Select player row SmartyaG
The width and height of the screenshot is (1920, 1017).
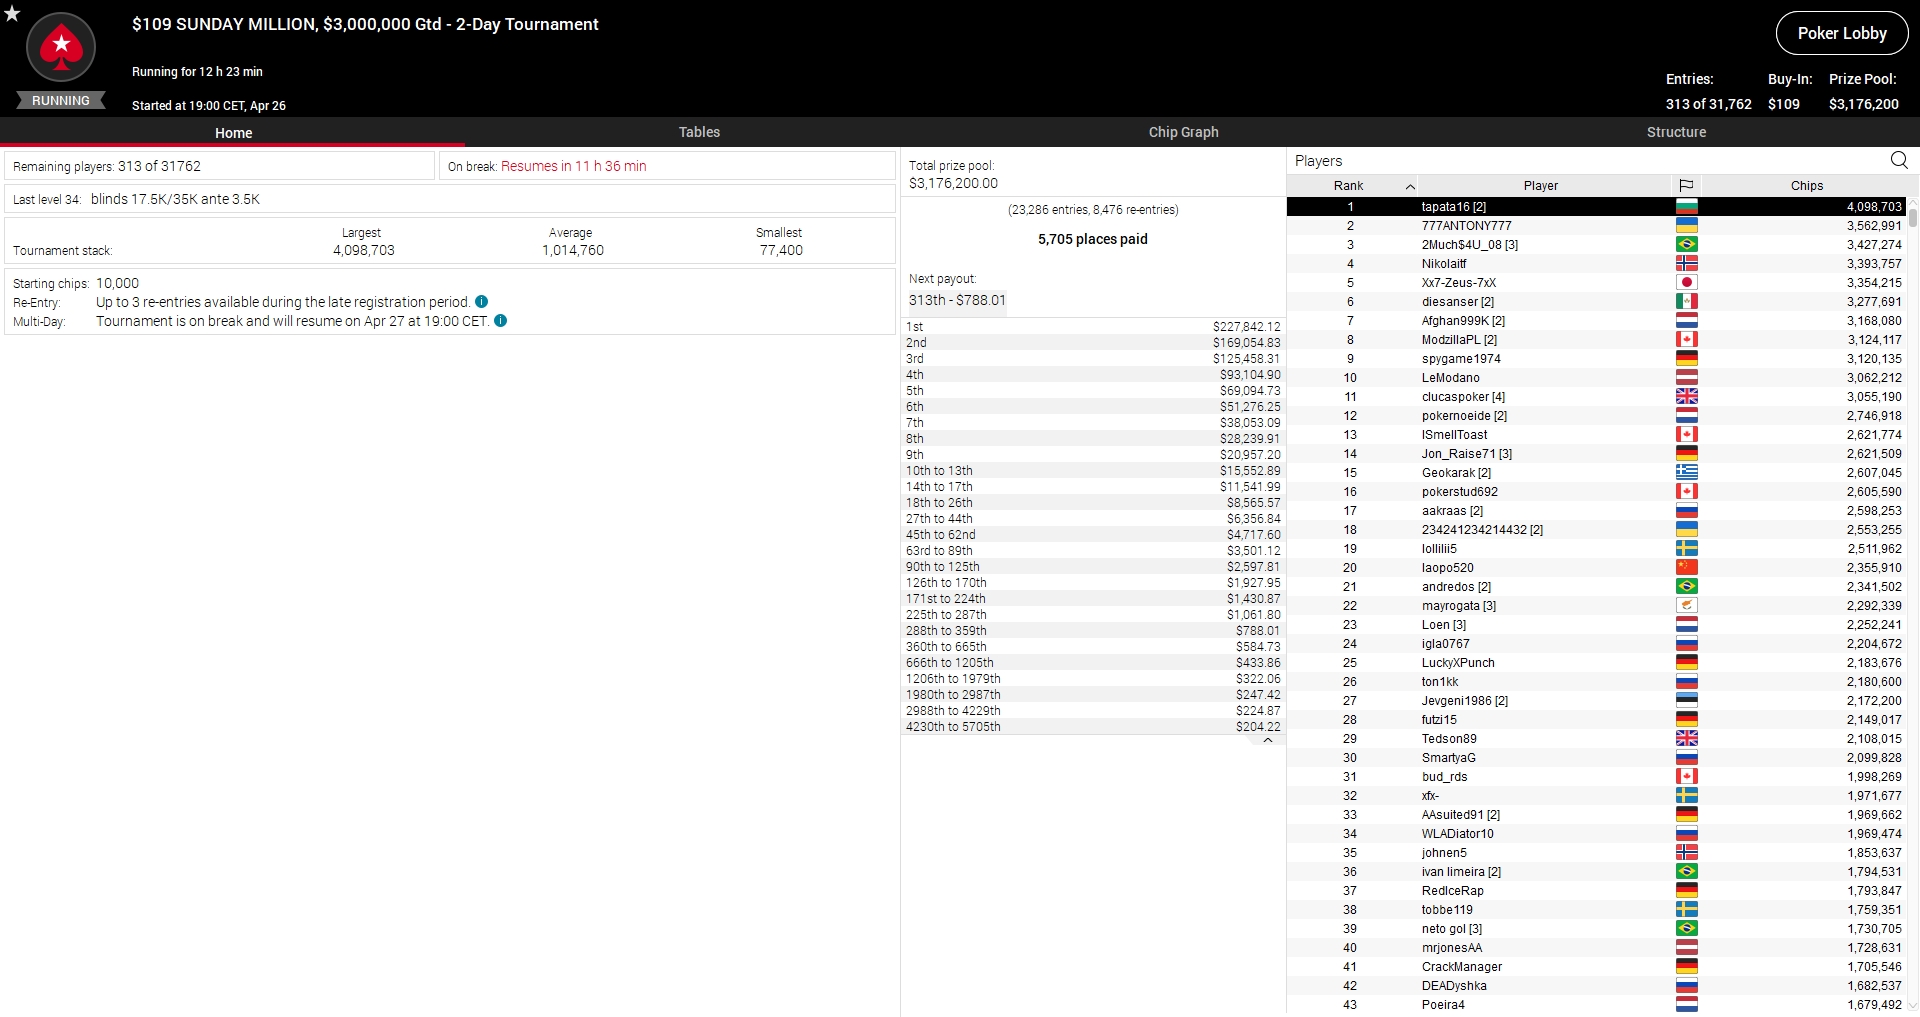[1596, 758]
